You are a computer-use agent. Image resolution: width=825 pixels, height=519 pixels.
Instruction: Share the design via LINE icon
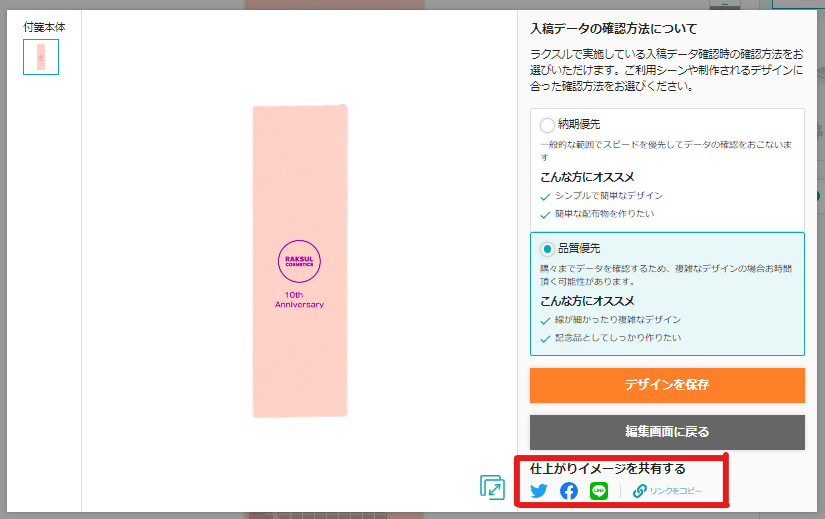coord(599,491)
